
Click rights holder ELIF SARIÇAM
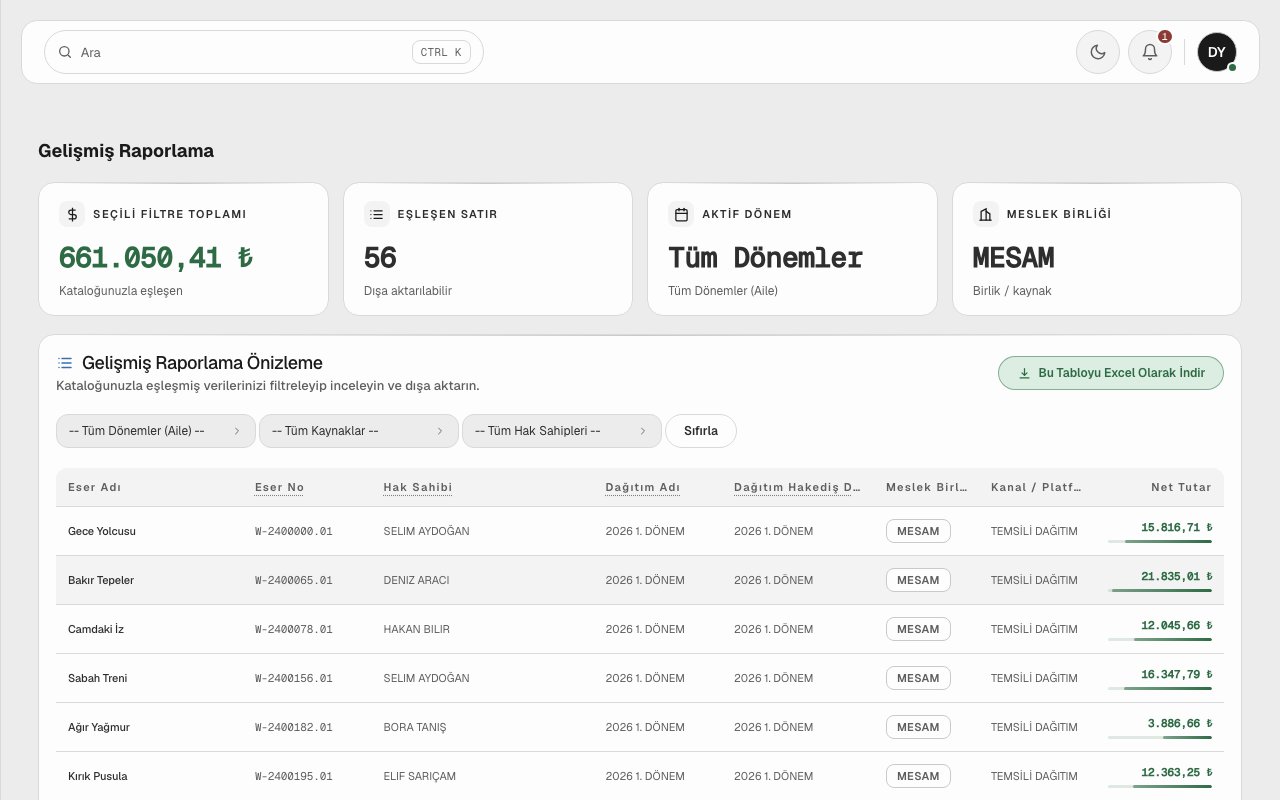pos(420,776)
